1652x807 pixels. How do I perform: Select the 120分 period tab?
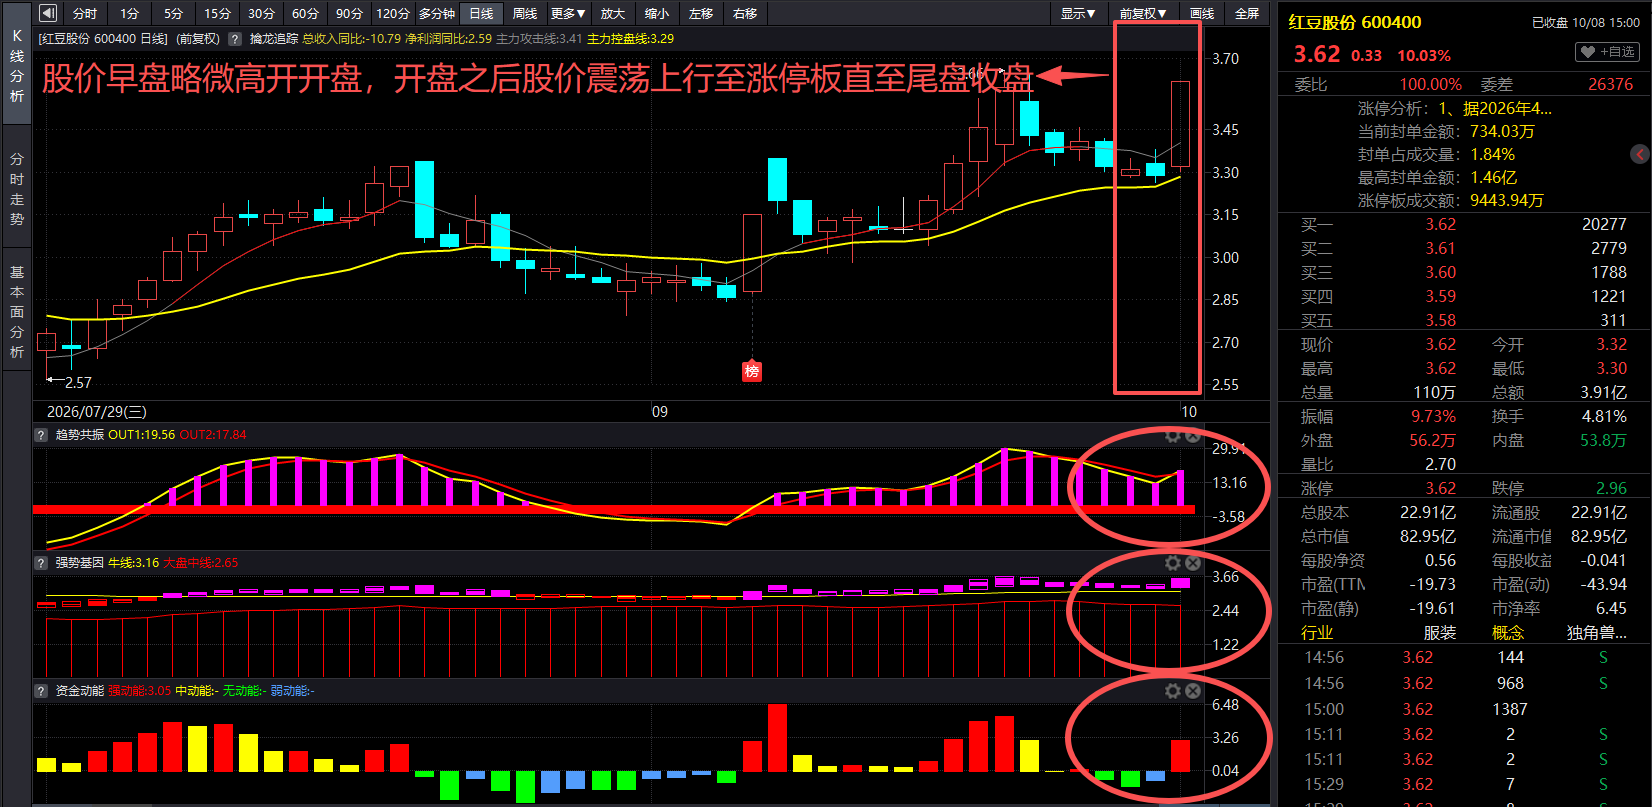click(x=393, y=13)
